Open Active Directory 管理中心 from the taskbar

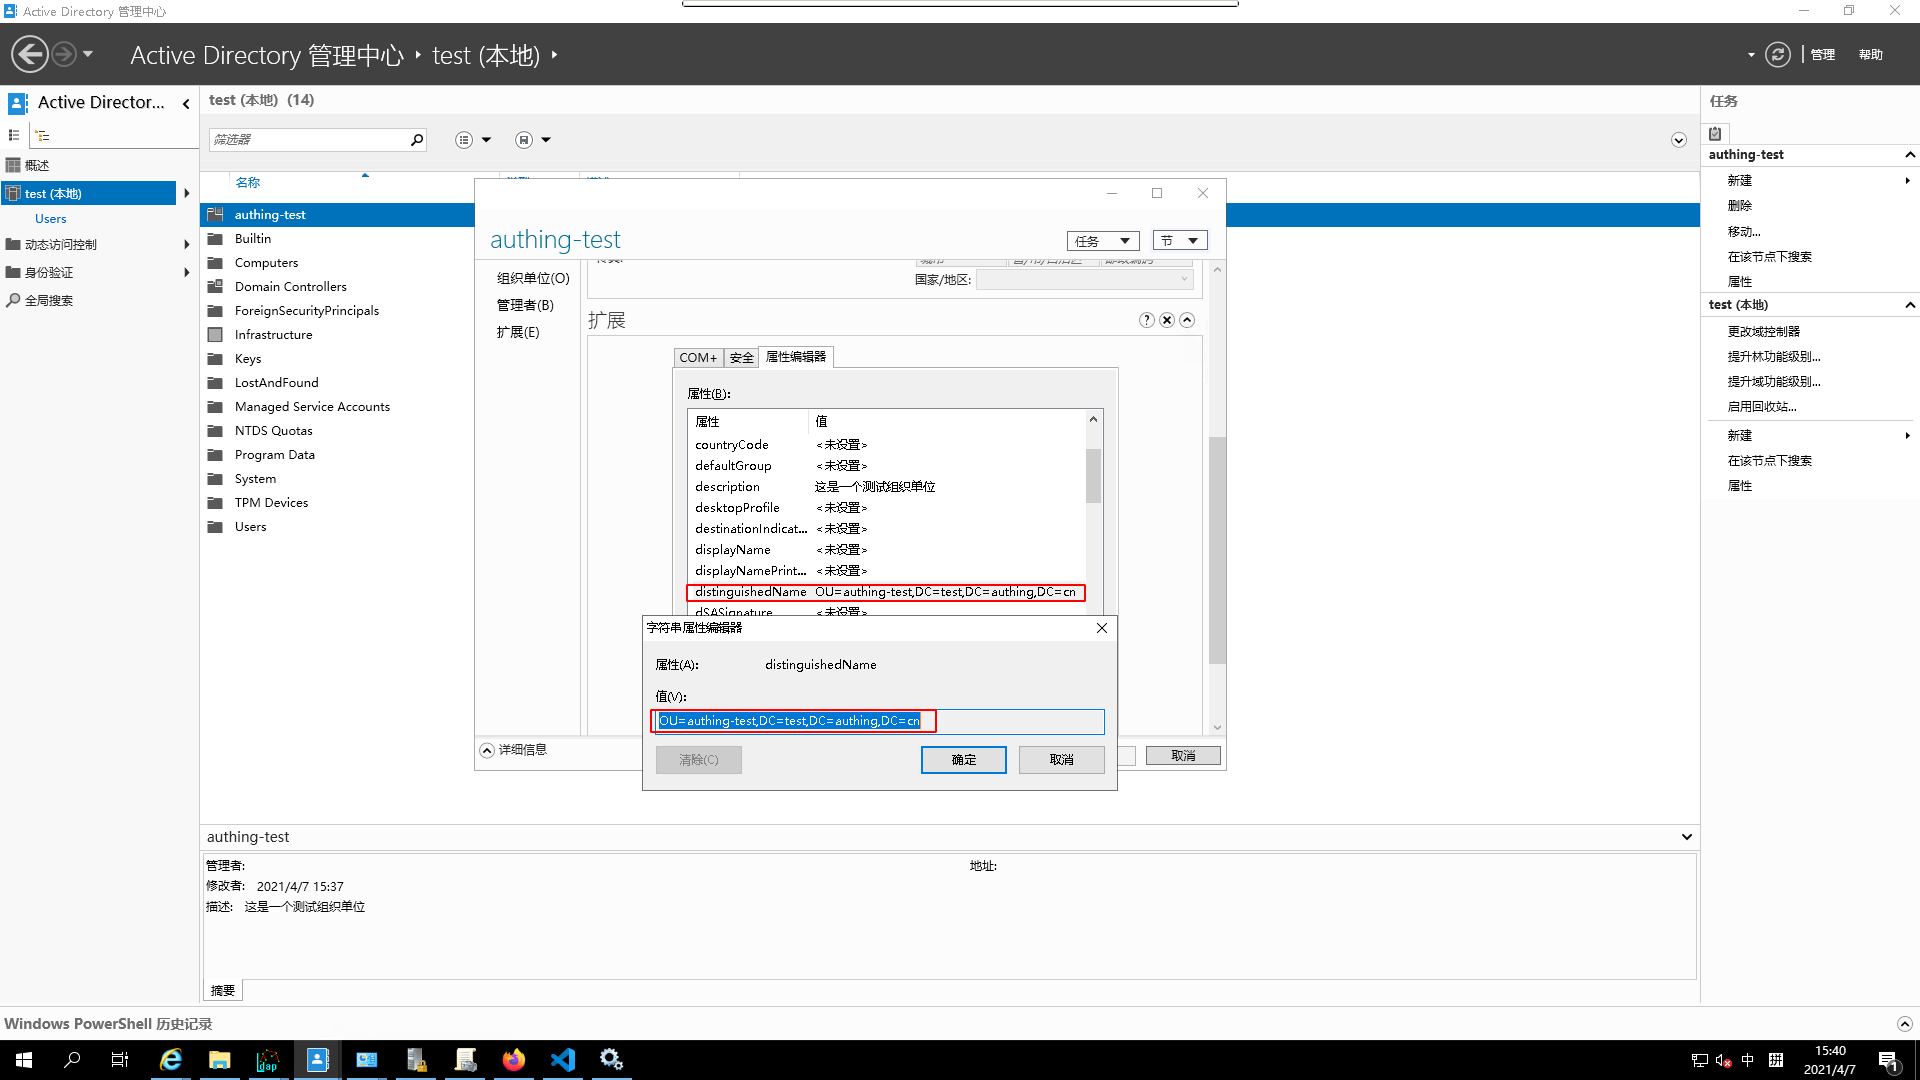coord(317,1059)
